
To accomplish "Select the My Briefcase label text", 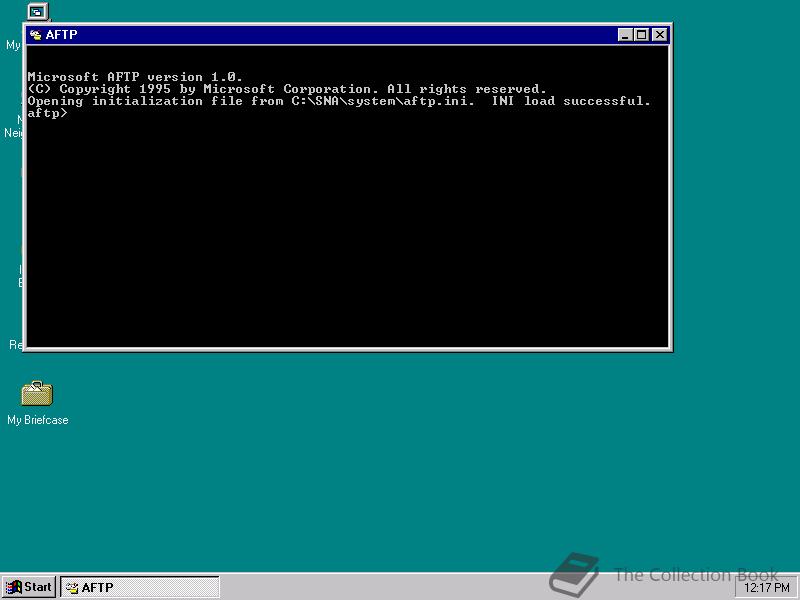I will pyautogui.click(x=38, y=420).
